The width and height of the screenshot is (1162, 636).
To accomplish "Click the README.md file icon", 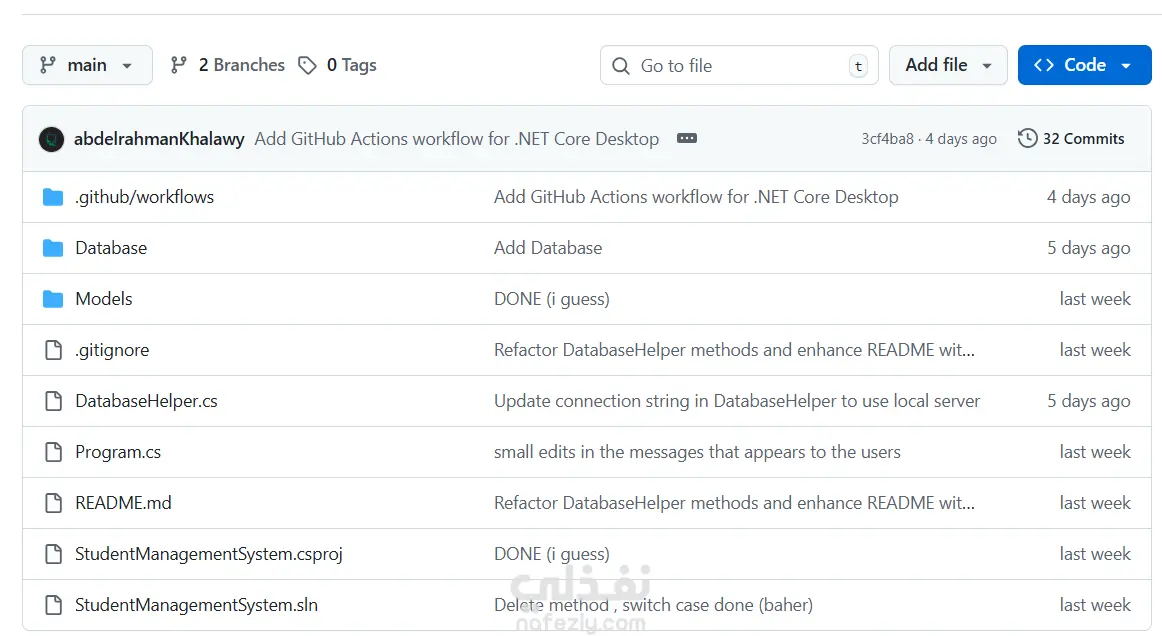I will [x=53, y=503].
